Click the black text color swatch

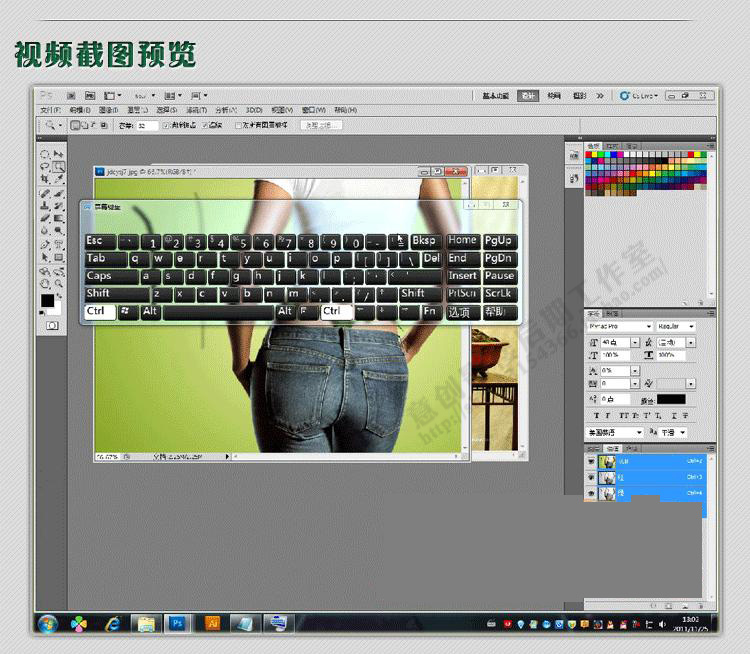click(671, 399)
